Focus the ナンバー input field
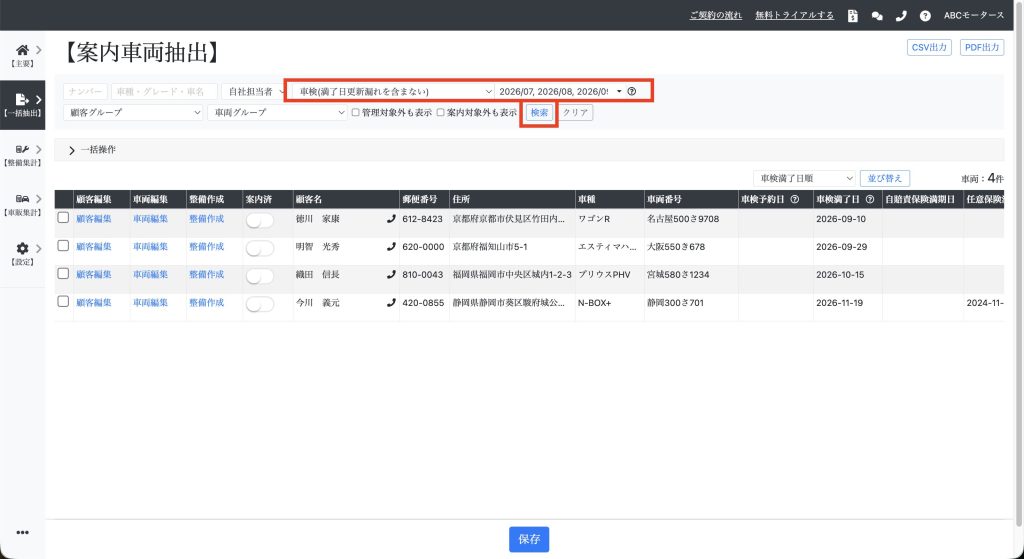 coord(86,91)
